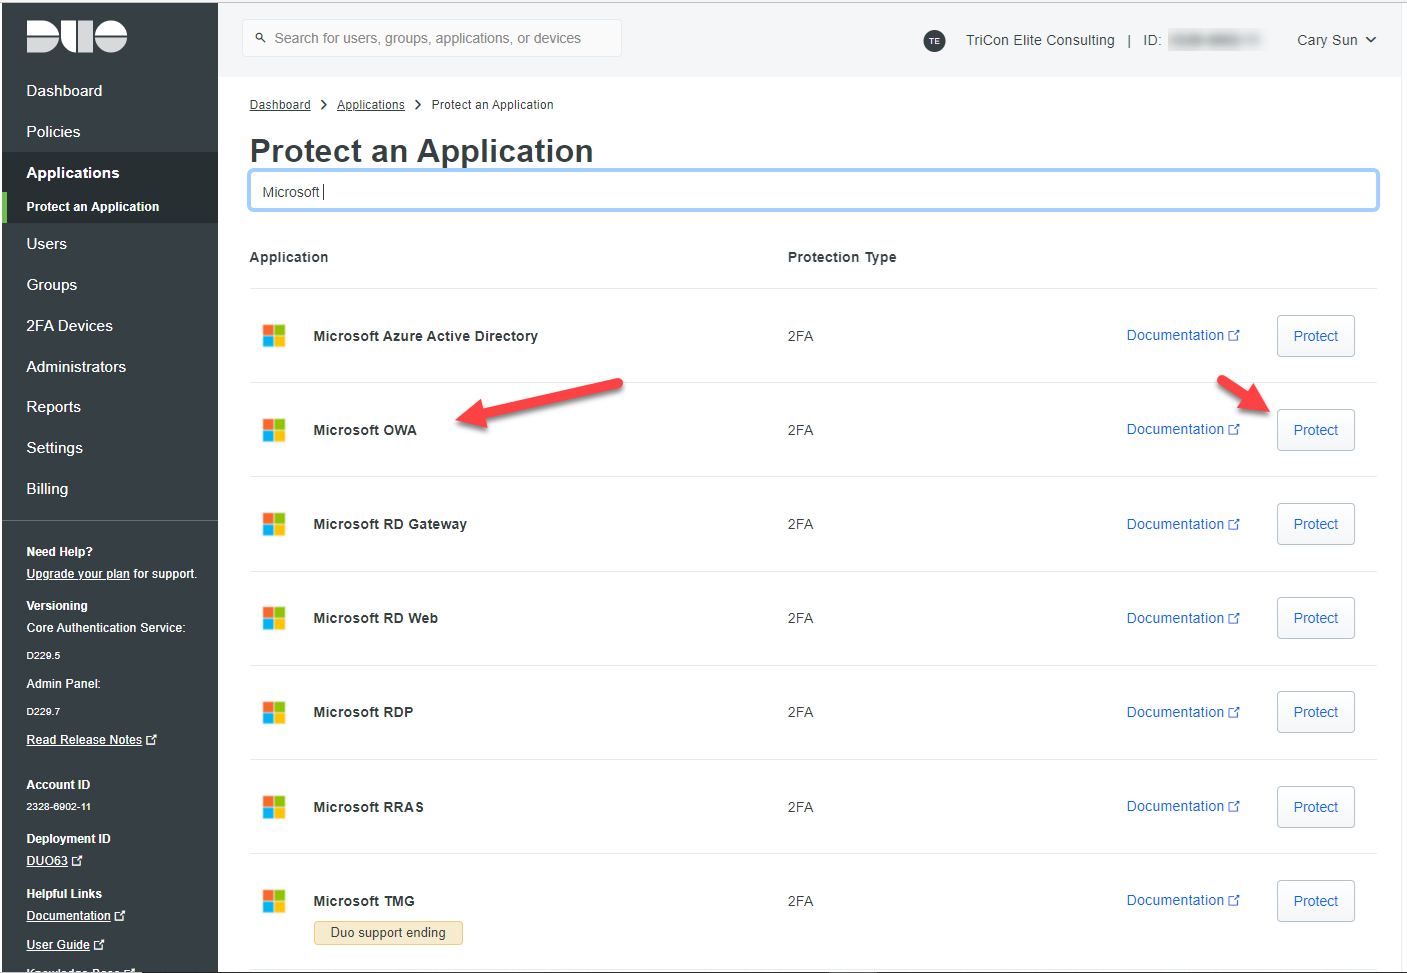Screen dimensions: 1407x973
Task: Click the Microsoft Azure Active Directory logo
Action: coord(274,336)
